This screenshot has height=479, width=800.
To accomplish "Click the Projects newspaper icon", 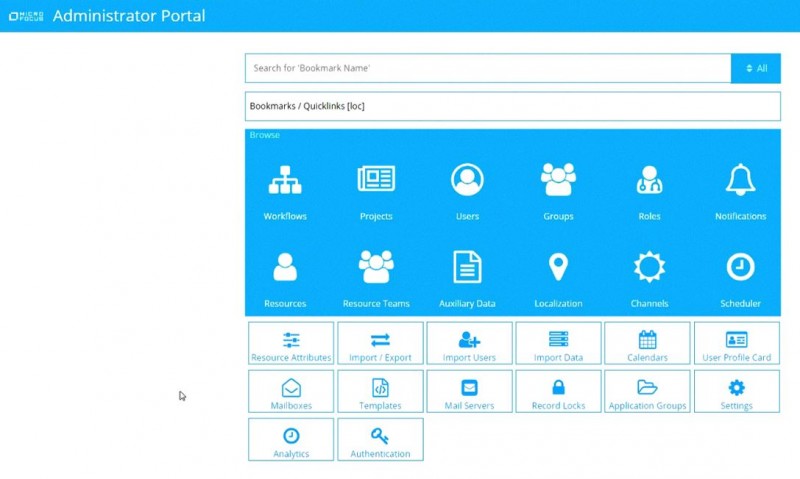I will 376,180.
